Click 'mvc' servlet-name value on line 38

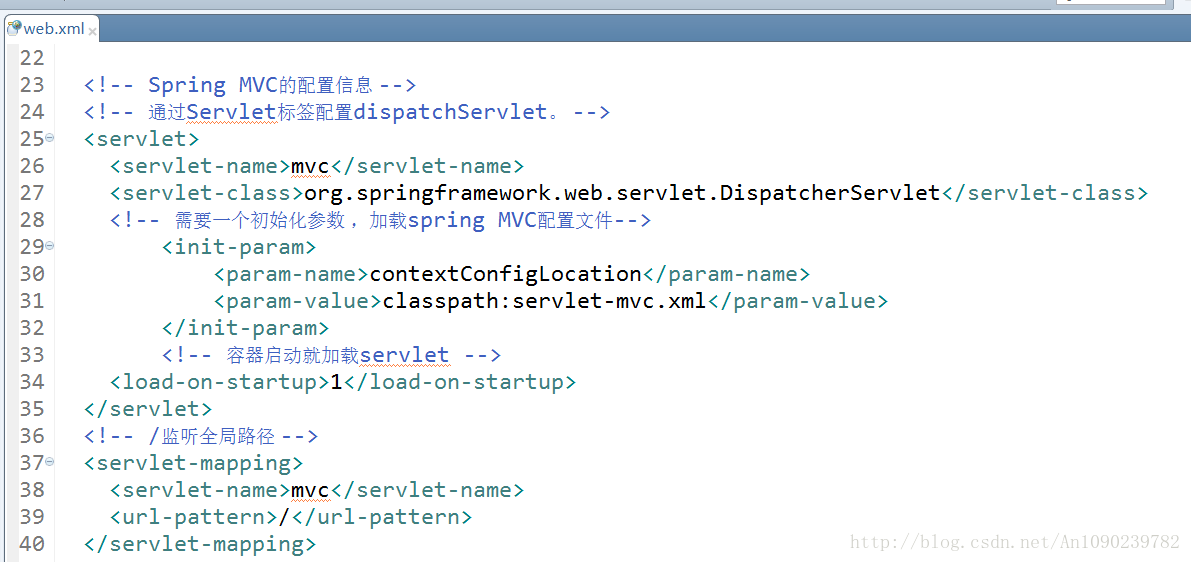click(311, 490)
